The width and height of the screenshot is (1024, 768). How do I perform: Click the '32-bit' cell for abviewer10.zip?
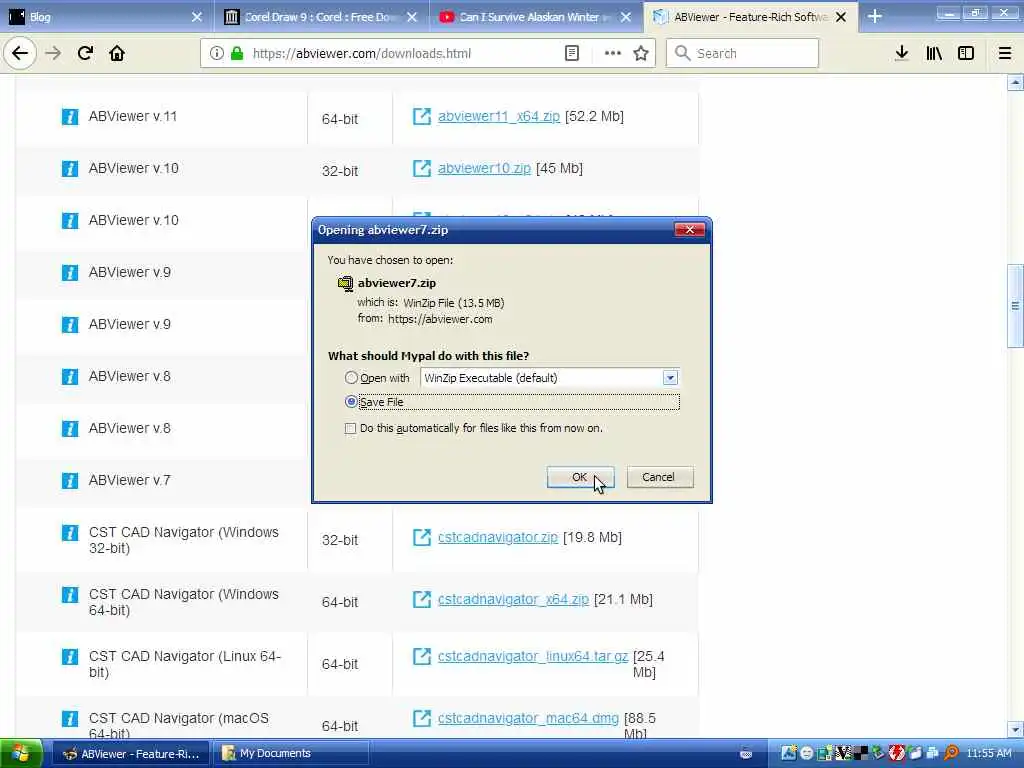coord(340,171)
